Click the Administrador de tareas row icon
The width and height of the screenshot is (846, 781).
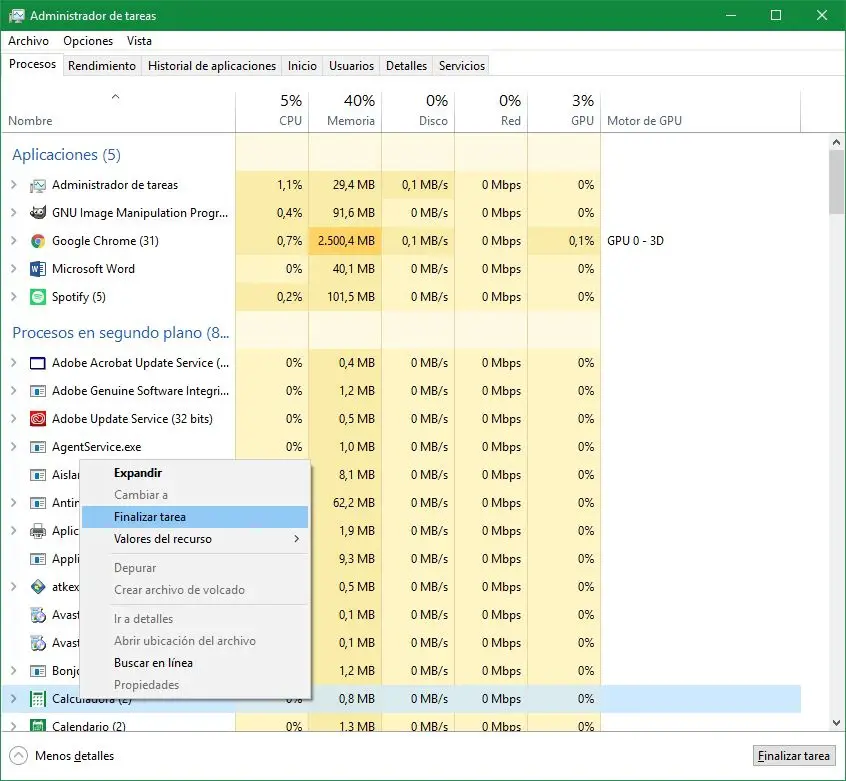(38, 185)
